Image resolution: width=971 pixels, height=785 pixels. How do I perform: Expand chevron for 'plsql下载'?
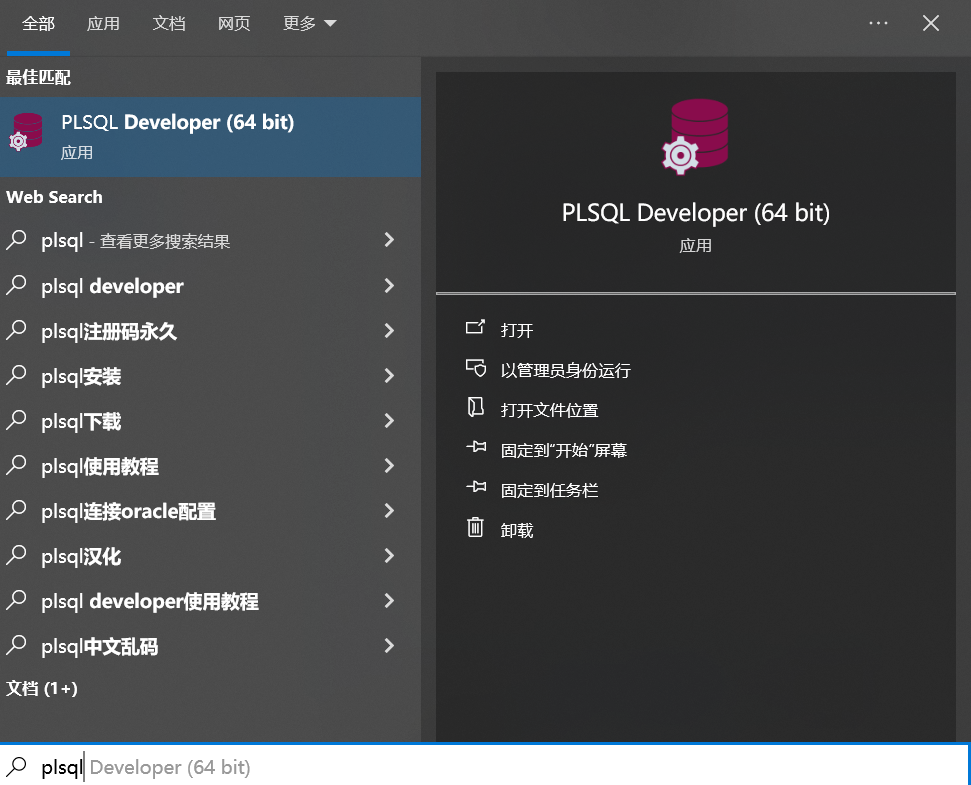click(389, 421)
